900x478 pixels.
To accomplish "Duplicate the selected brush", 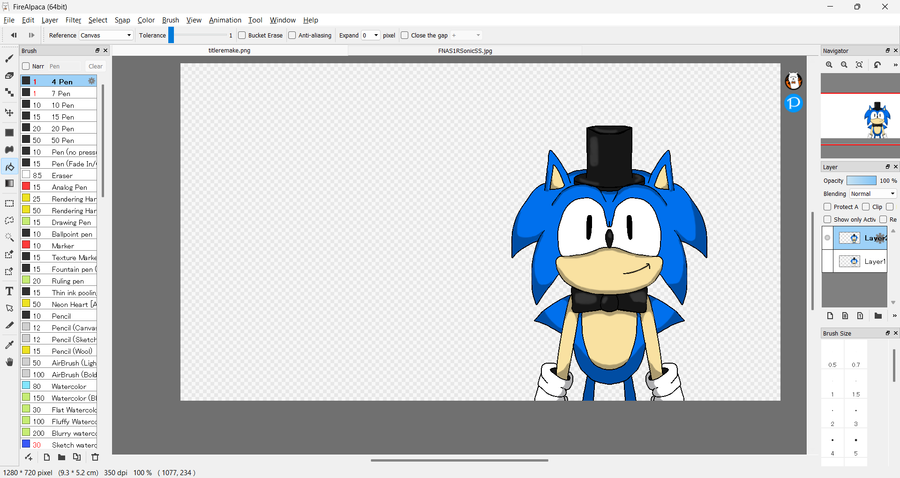I will point(77,457).
